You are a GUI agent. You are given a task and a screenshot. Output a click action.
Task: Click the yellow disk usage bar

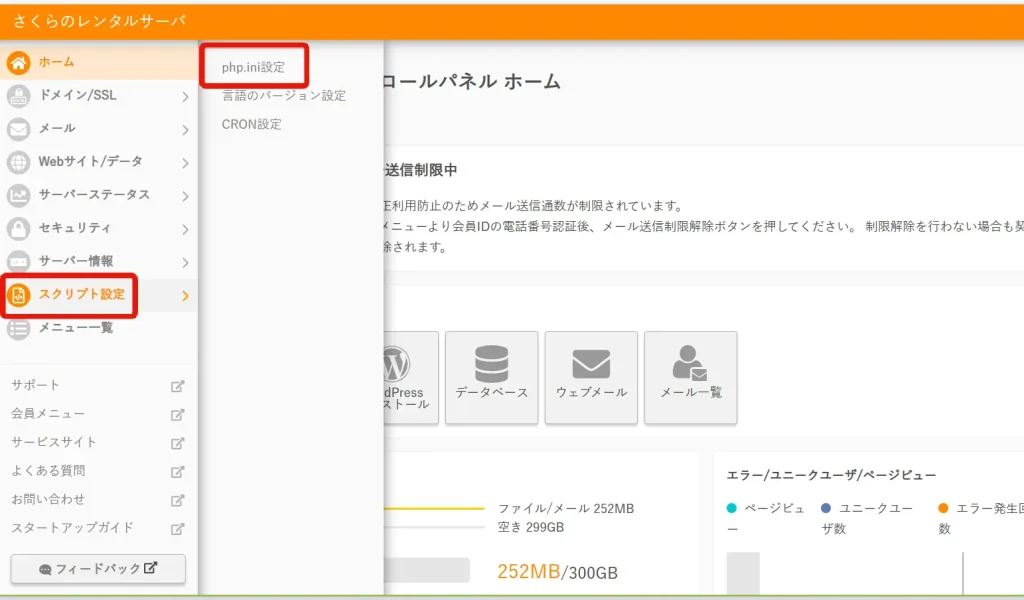[434, 508]
